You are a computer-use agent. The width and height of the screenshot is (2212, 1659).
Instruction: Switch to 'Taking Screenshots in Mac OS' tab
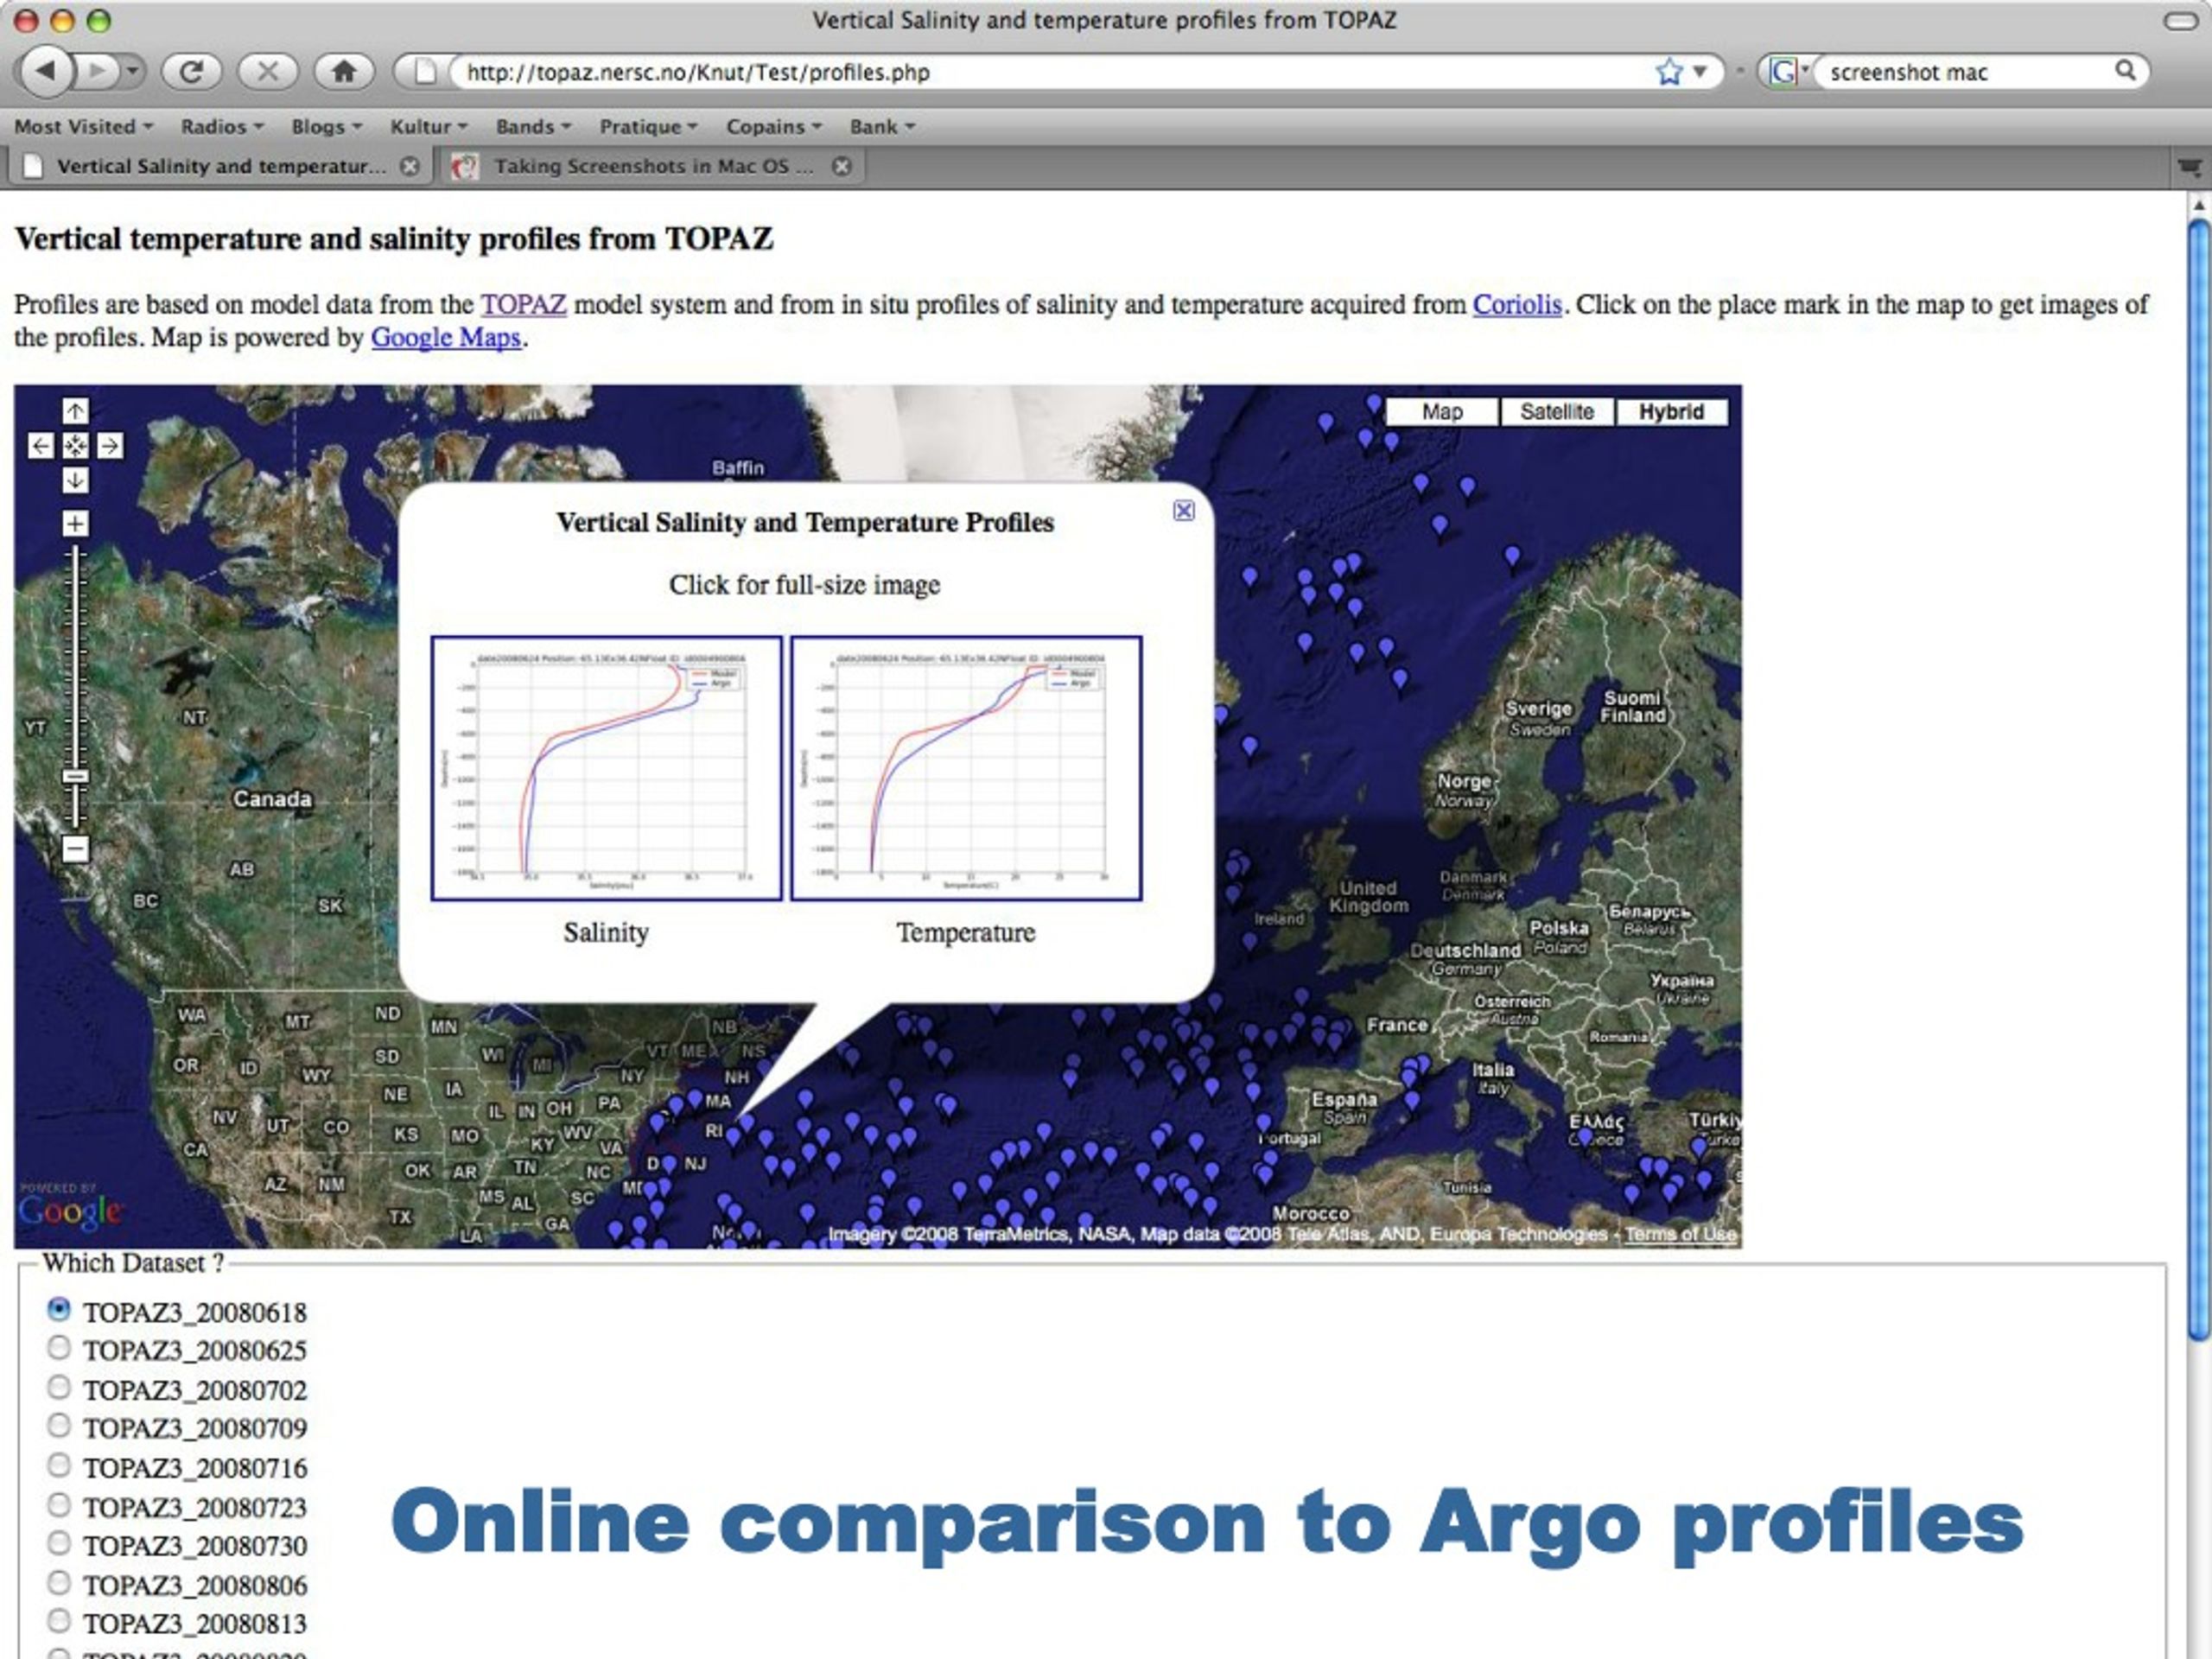(x=653, y=166)
